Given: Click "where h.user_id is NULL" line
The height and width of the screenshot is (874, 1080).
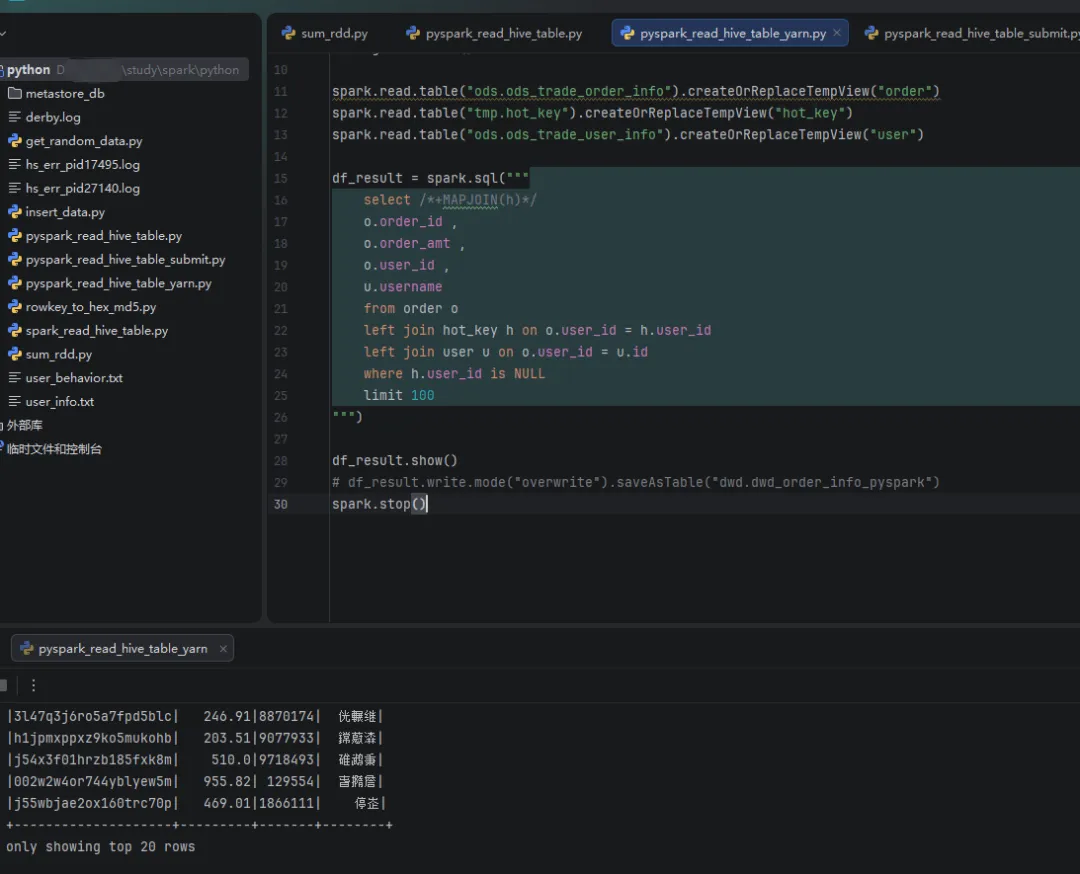Looking at the screenshot, I should pos(454,374).
